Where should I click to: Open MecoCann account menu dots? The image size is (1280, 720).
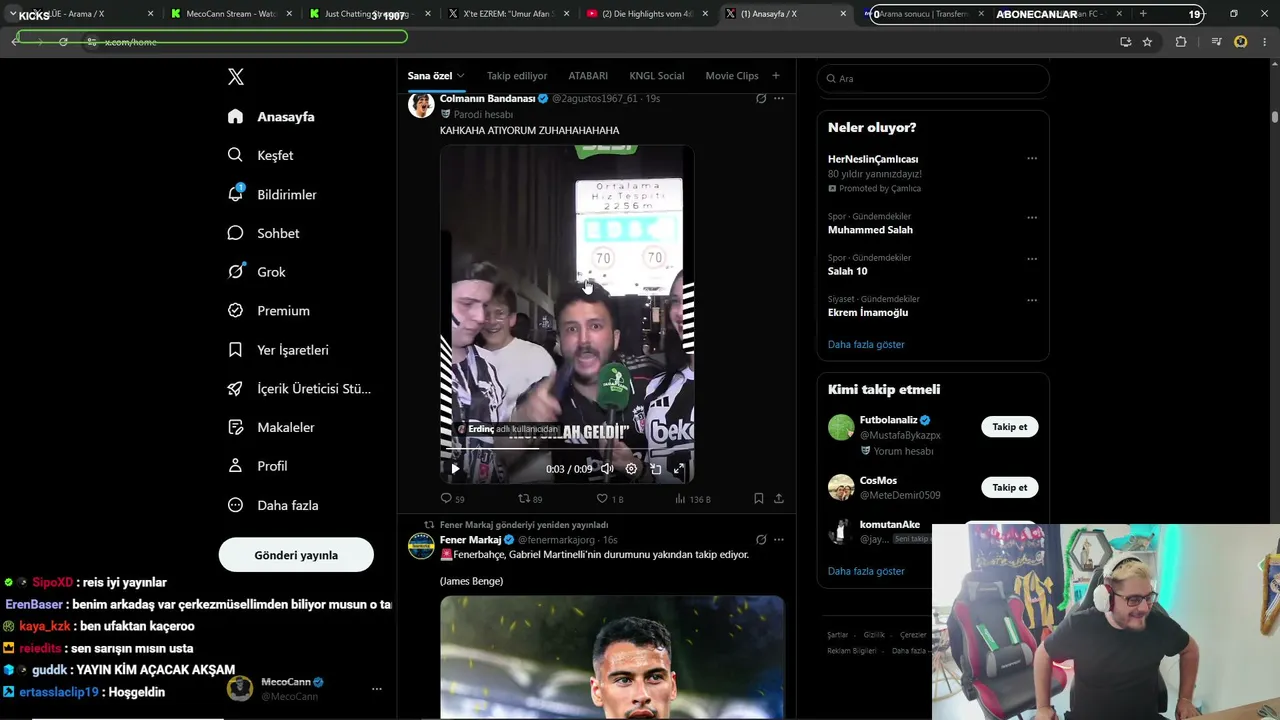(377, 689)
